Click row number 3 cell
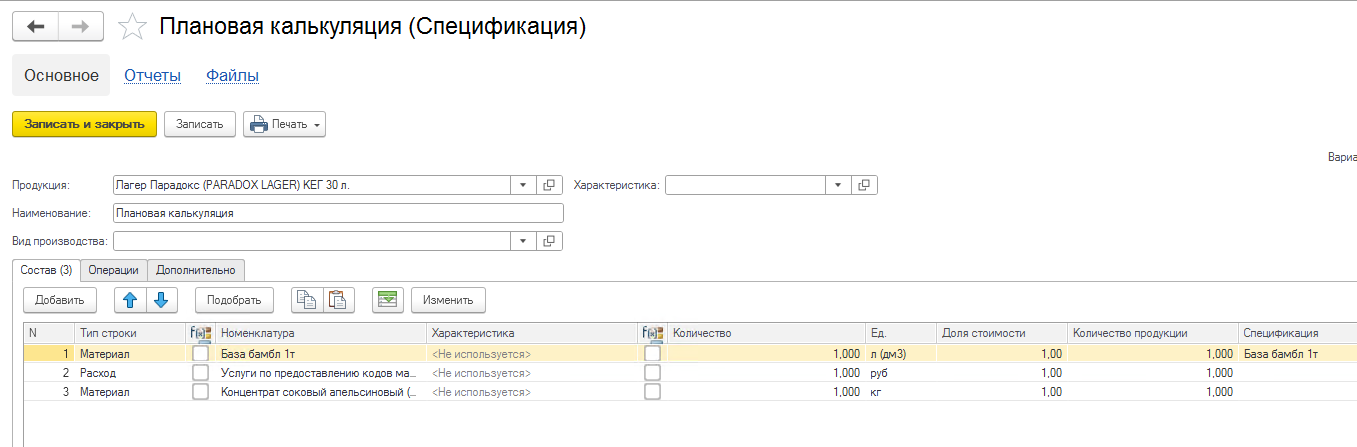This screenshot has width=1357, height=447. 48,392
